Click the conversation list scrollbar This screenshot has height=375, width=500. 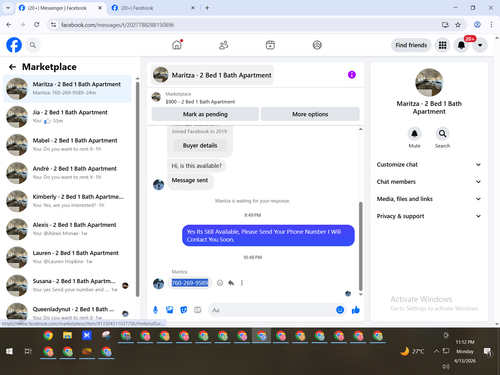coord(137,189)
